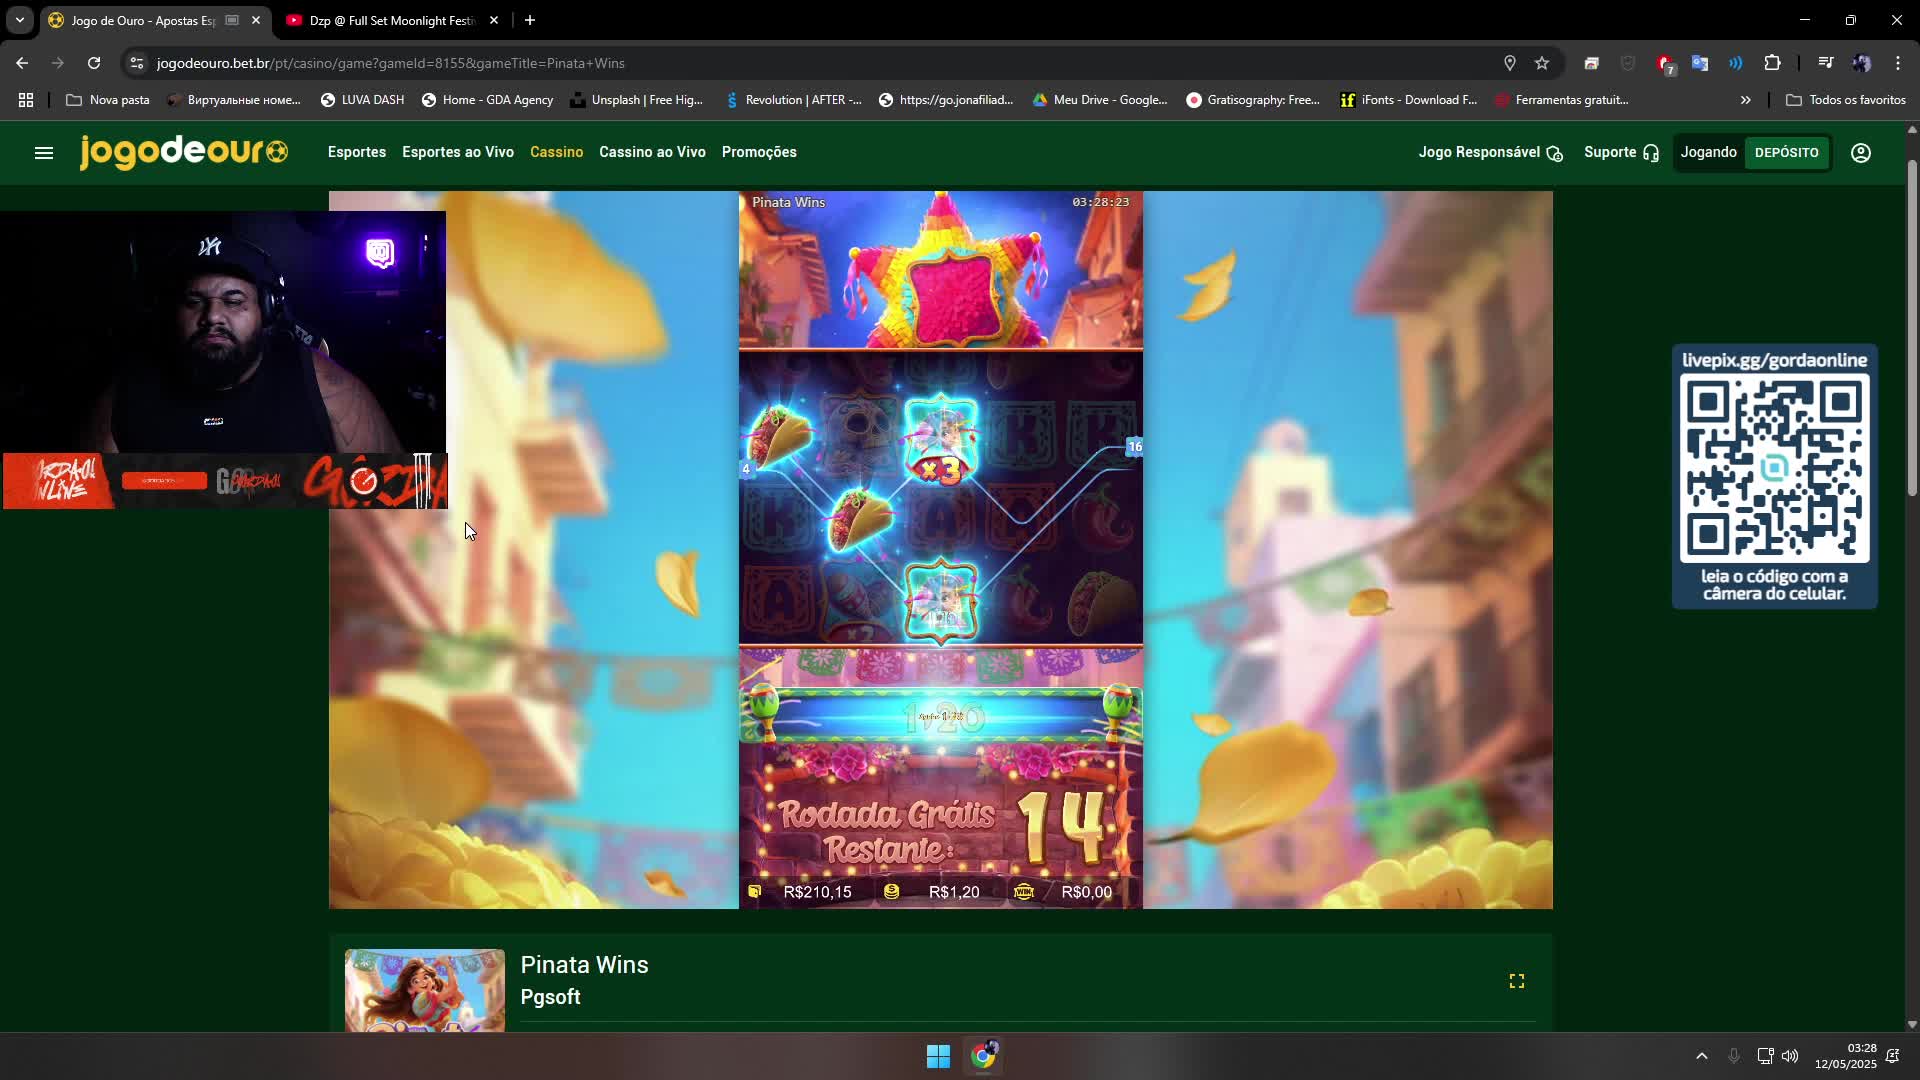Click the browser back arrow
Screen dimensions: 1920x1080
(22, 63)
